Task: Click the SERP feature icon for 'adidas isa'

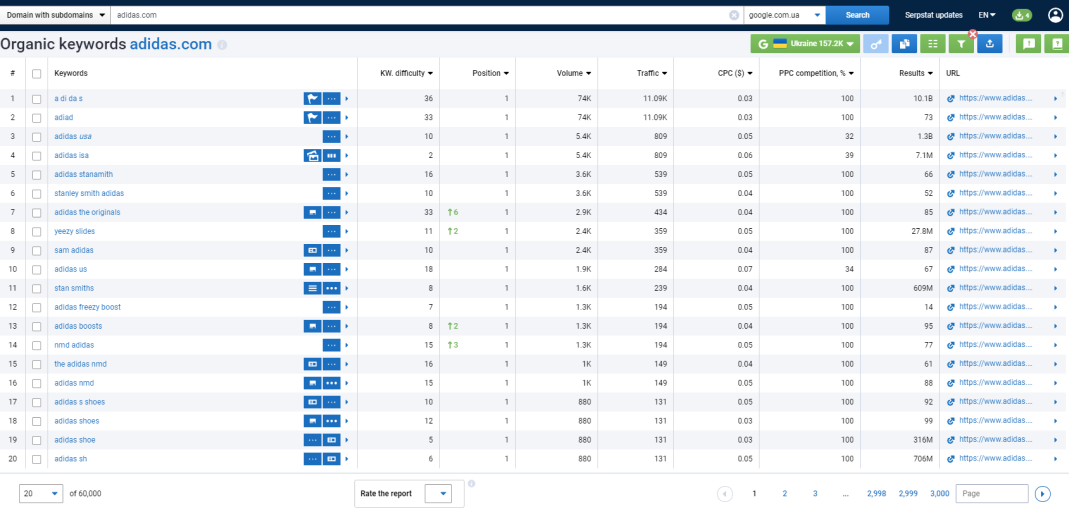Action: point(312,155)
